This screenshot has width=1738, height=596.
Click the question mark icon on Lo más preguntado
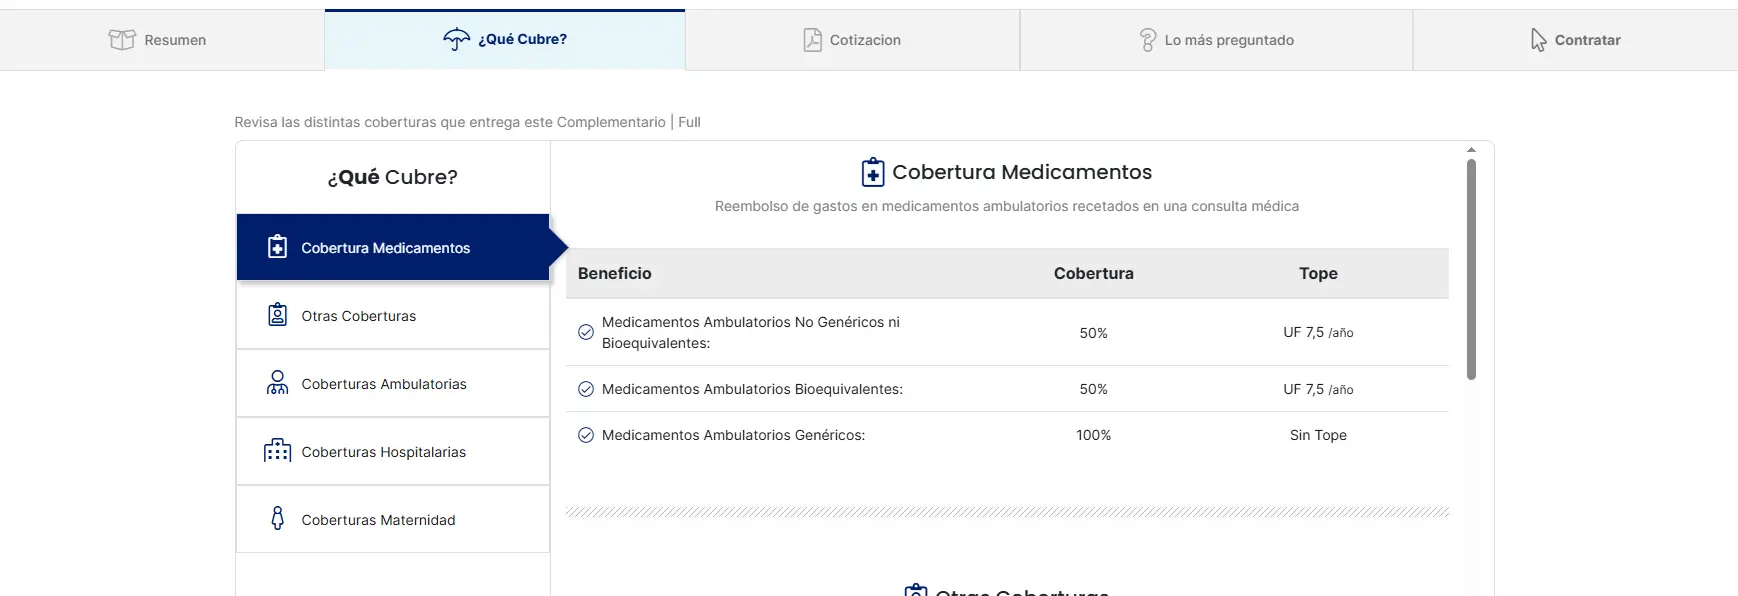pyautogui.click(x=1148, y=39)
